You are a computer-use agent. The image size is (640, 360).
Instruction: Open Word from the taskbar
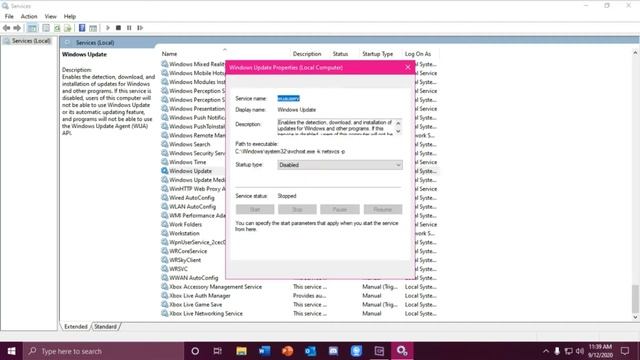point(264,351)
